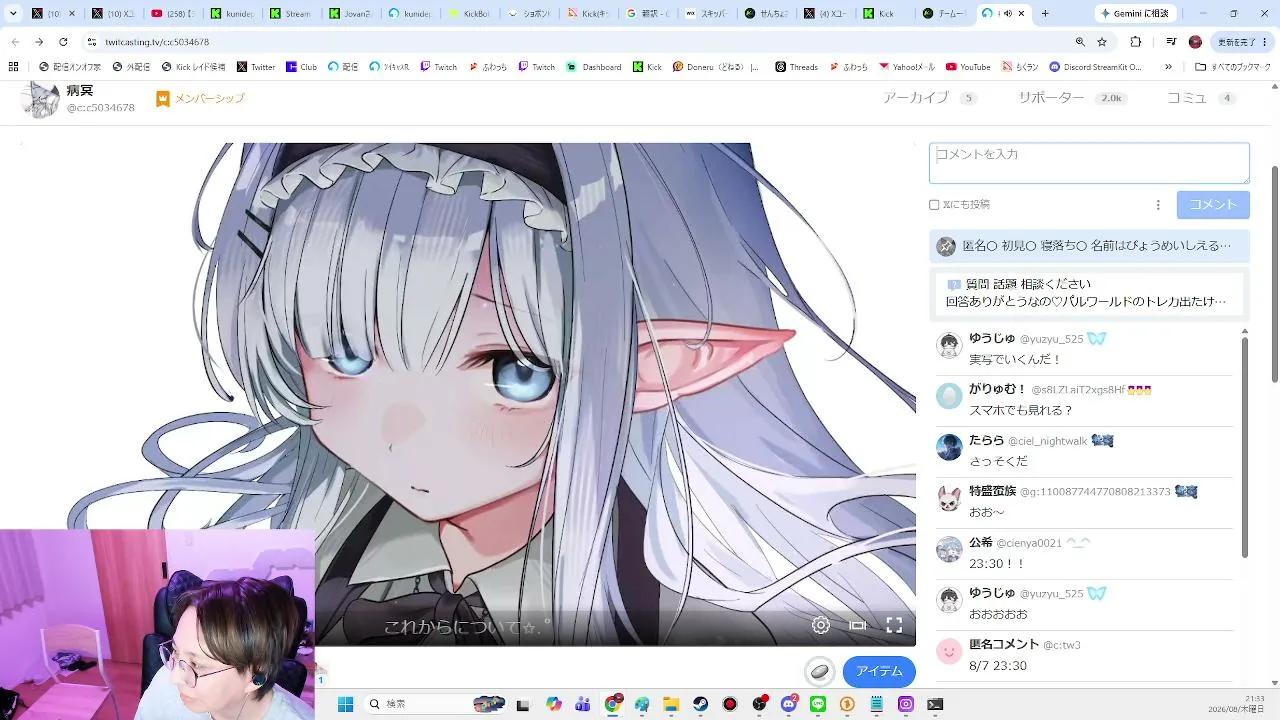Click the Windows taskbar 検索 search box

(x=435, y=704)
